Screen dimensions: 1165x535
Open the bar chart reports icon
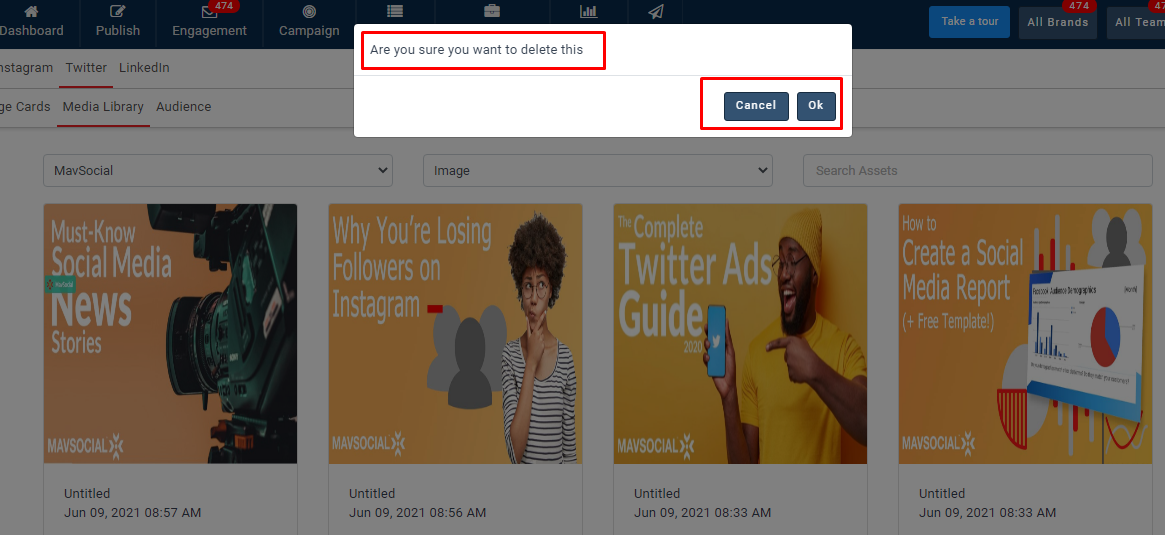pos(588,12)
